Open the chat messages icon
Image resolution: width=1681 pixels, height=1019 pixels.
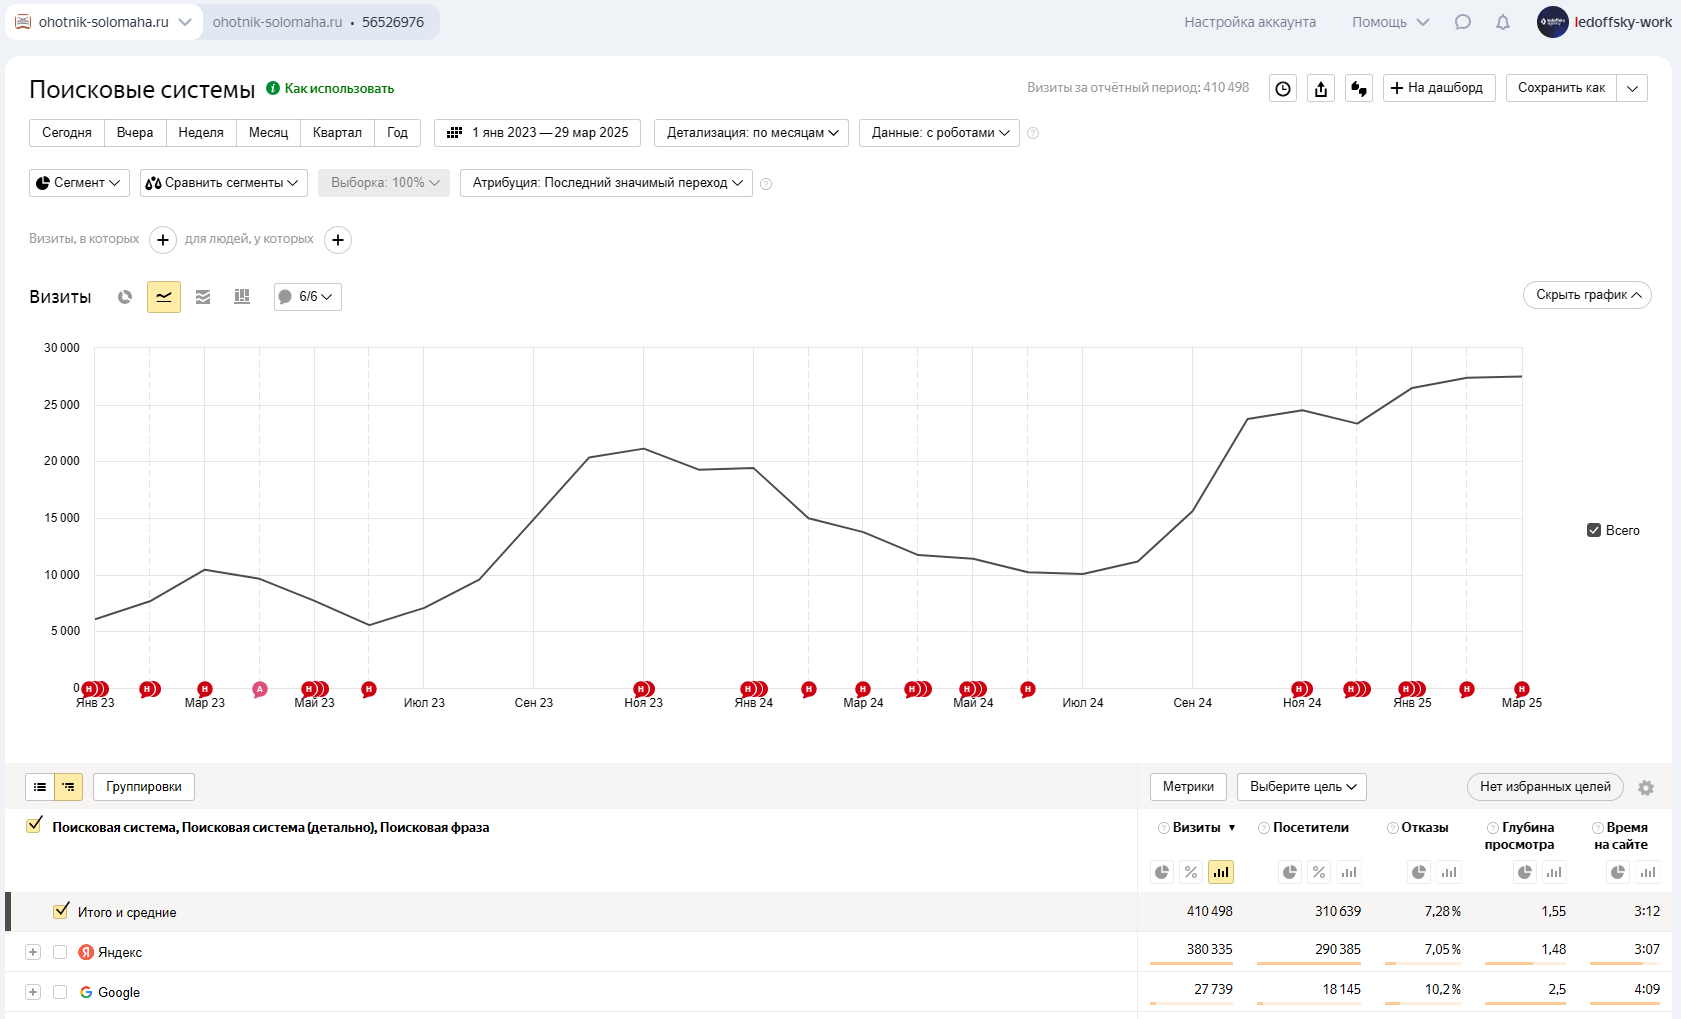pyautogui.click(x=1463, y=22)
